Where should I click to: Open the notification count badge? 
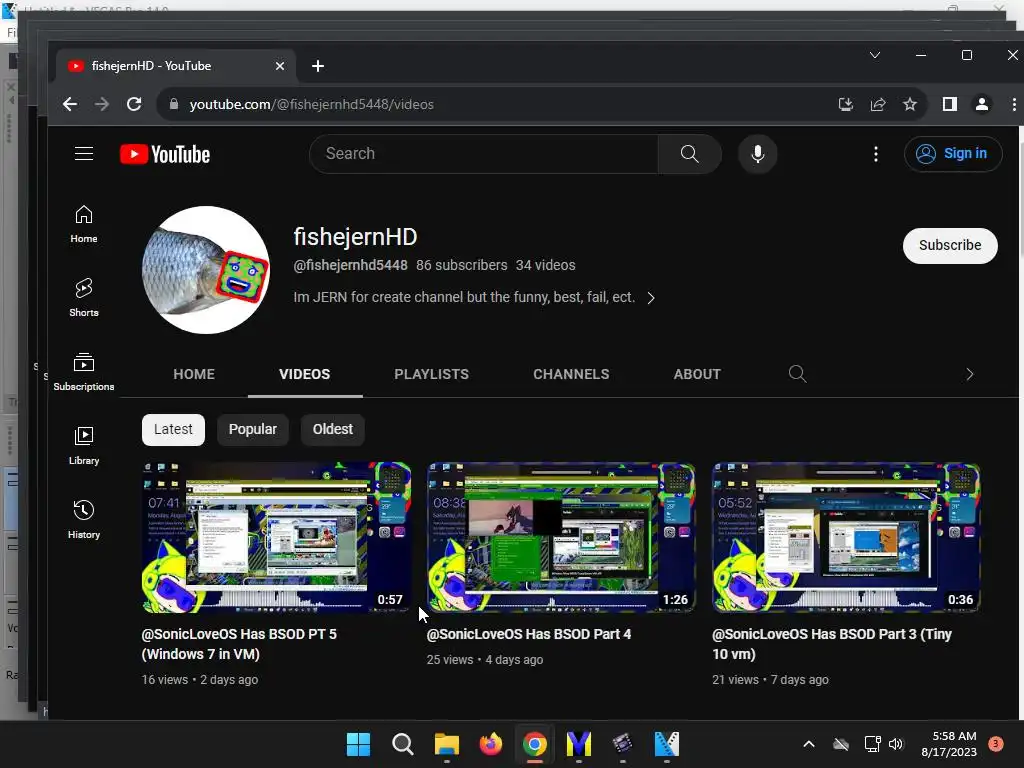(996, 744)
